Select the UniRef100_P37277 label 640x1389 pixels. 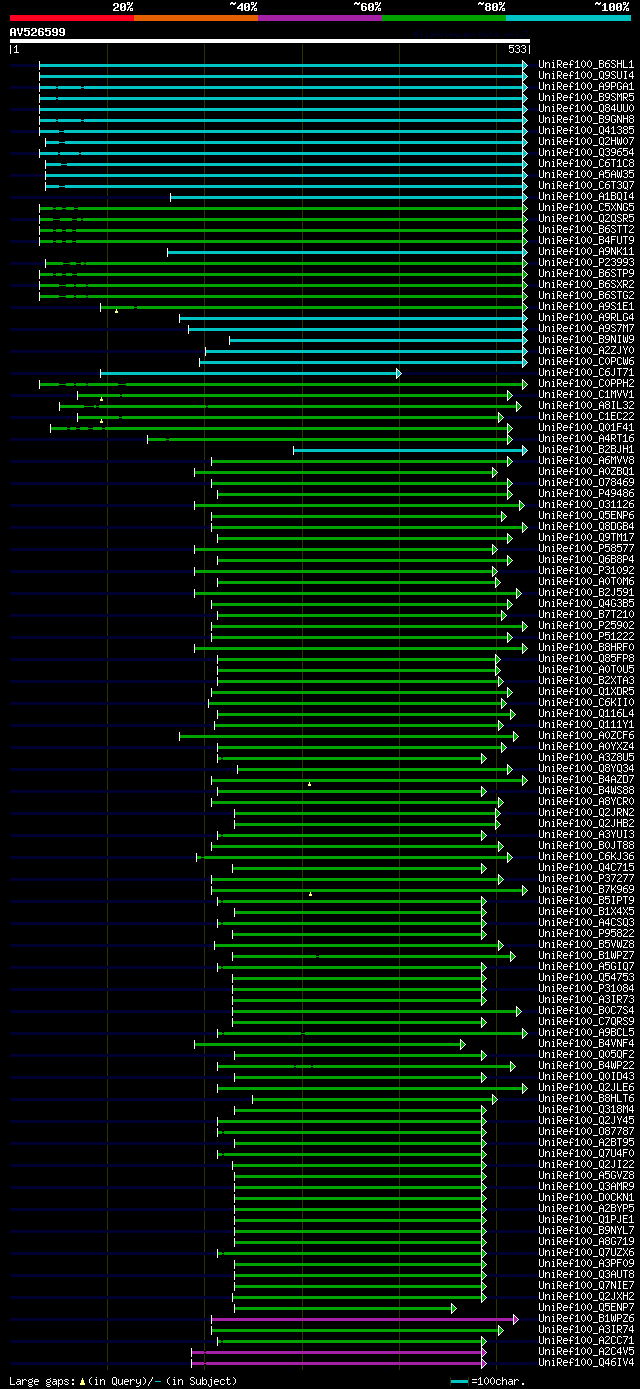coord(586,879)
